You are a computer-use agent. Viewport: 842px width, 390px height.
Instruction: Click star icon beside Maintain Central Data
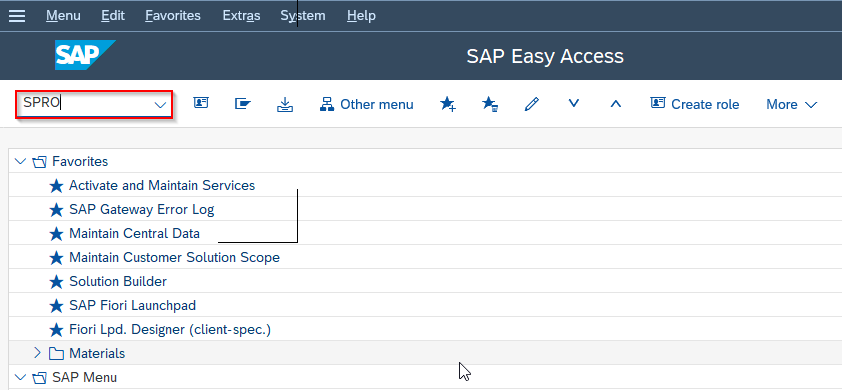(56, 234)
